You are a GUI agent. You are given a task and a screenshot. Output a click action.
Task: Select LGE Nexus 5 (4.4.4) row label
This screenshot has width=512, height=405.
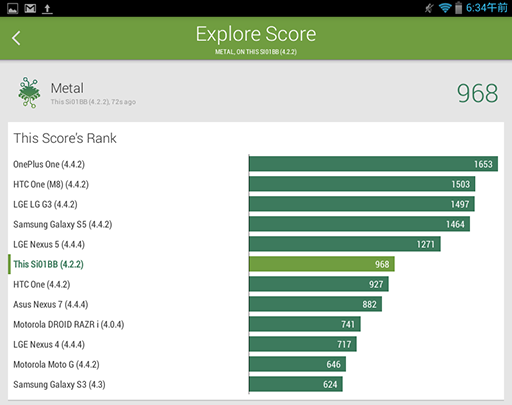coord(49,244)
